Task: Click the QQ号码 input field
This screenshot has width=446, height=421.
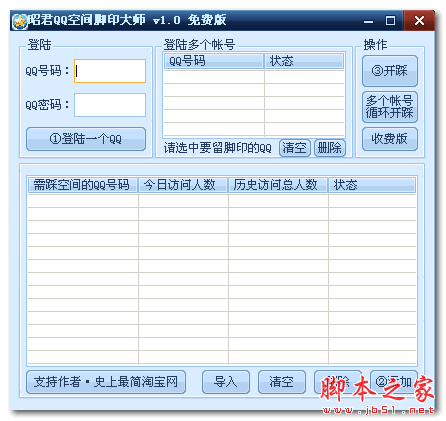Action: click(110, 71)
